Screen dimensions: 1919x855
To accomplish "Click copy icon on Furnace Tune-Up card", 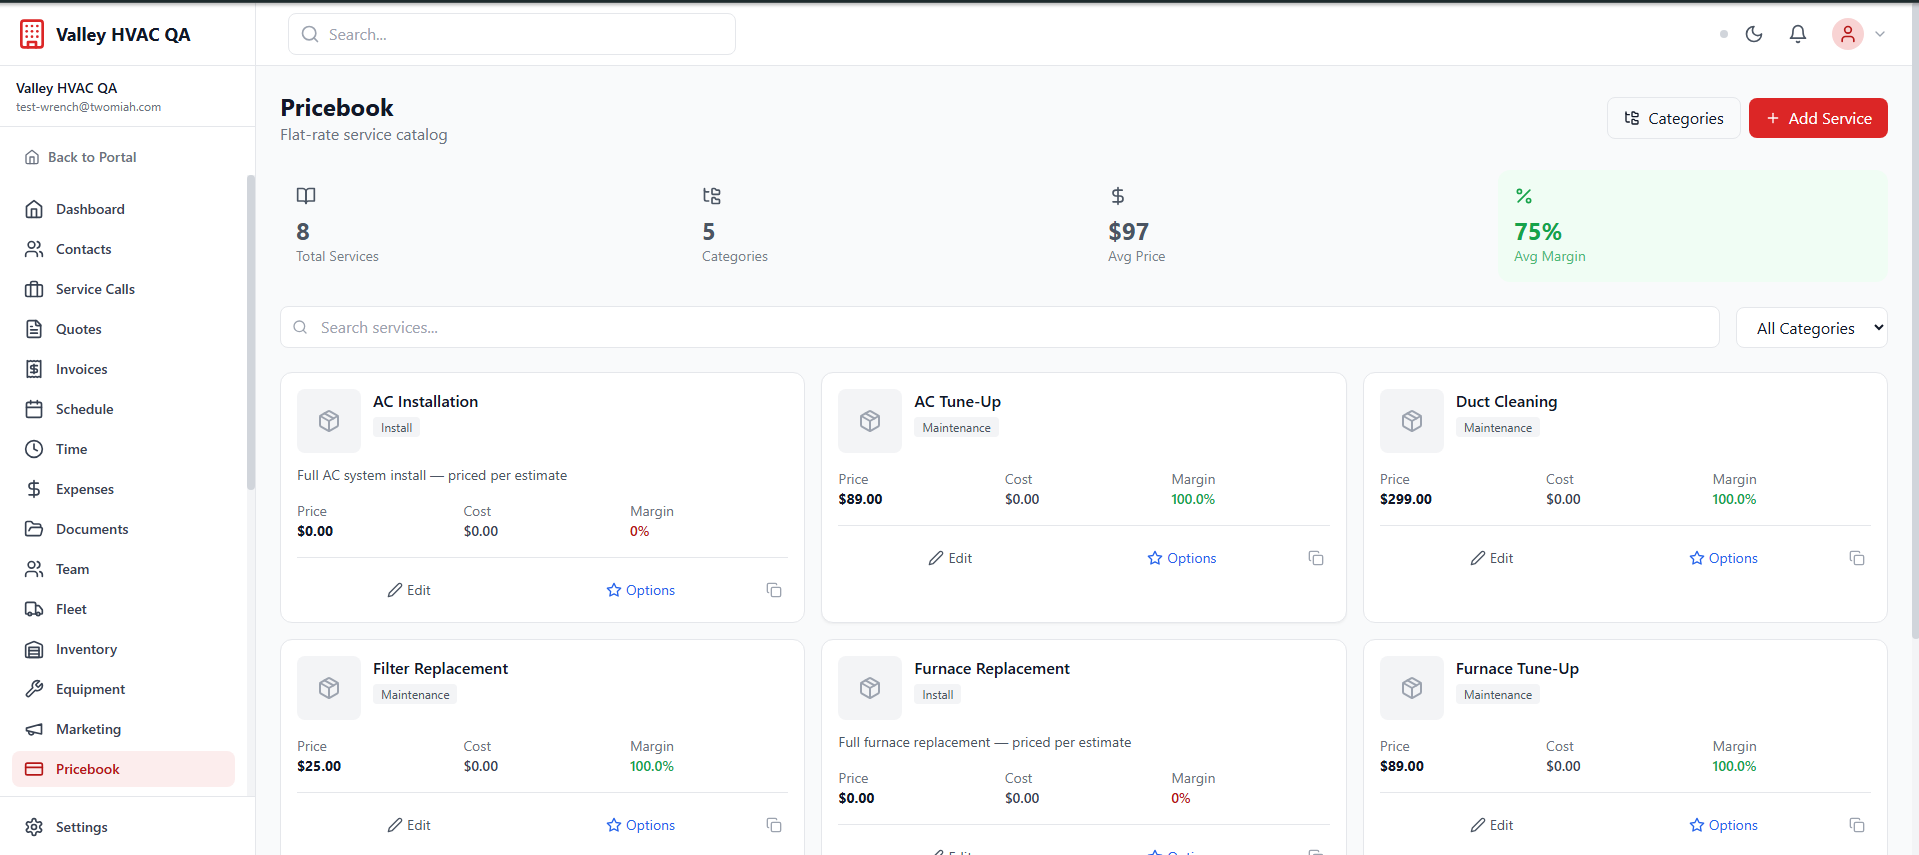I will (x=1857, y=825).
